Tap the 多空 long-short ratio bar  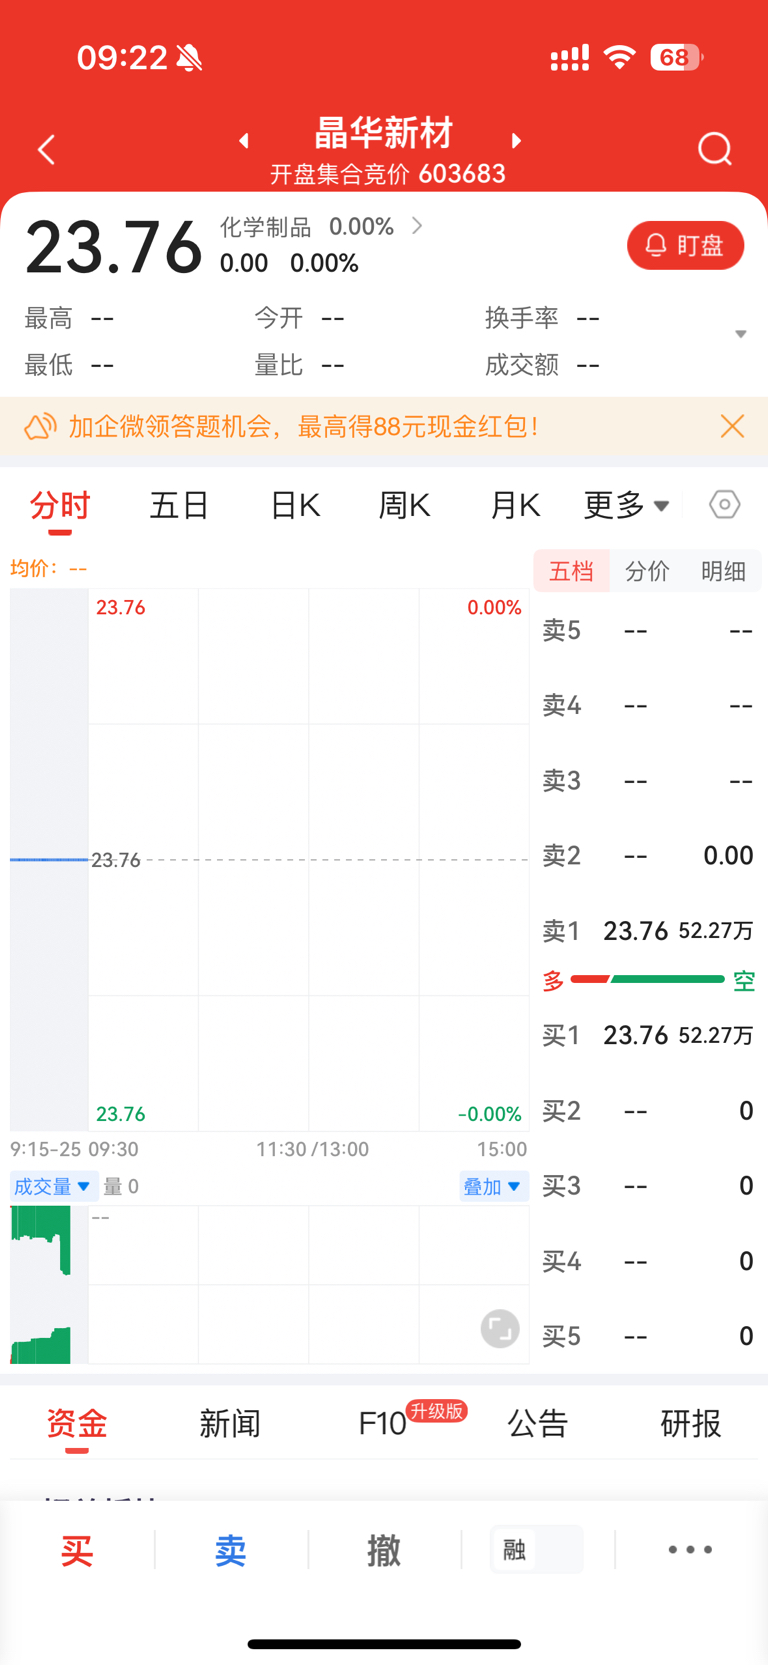(x=647, y=980)
